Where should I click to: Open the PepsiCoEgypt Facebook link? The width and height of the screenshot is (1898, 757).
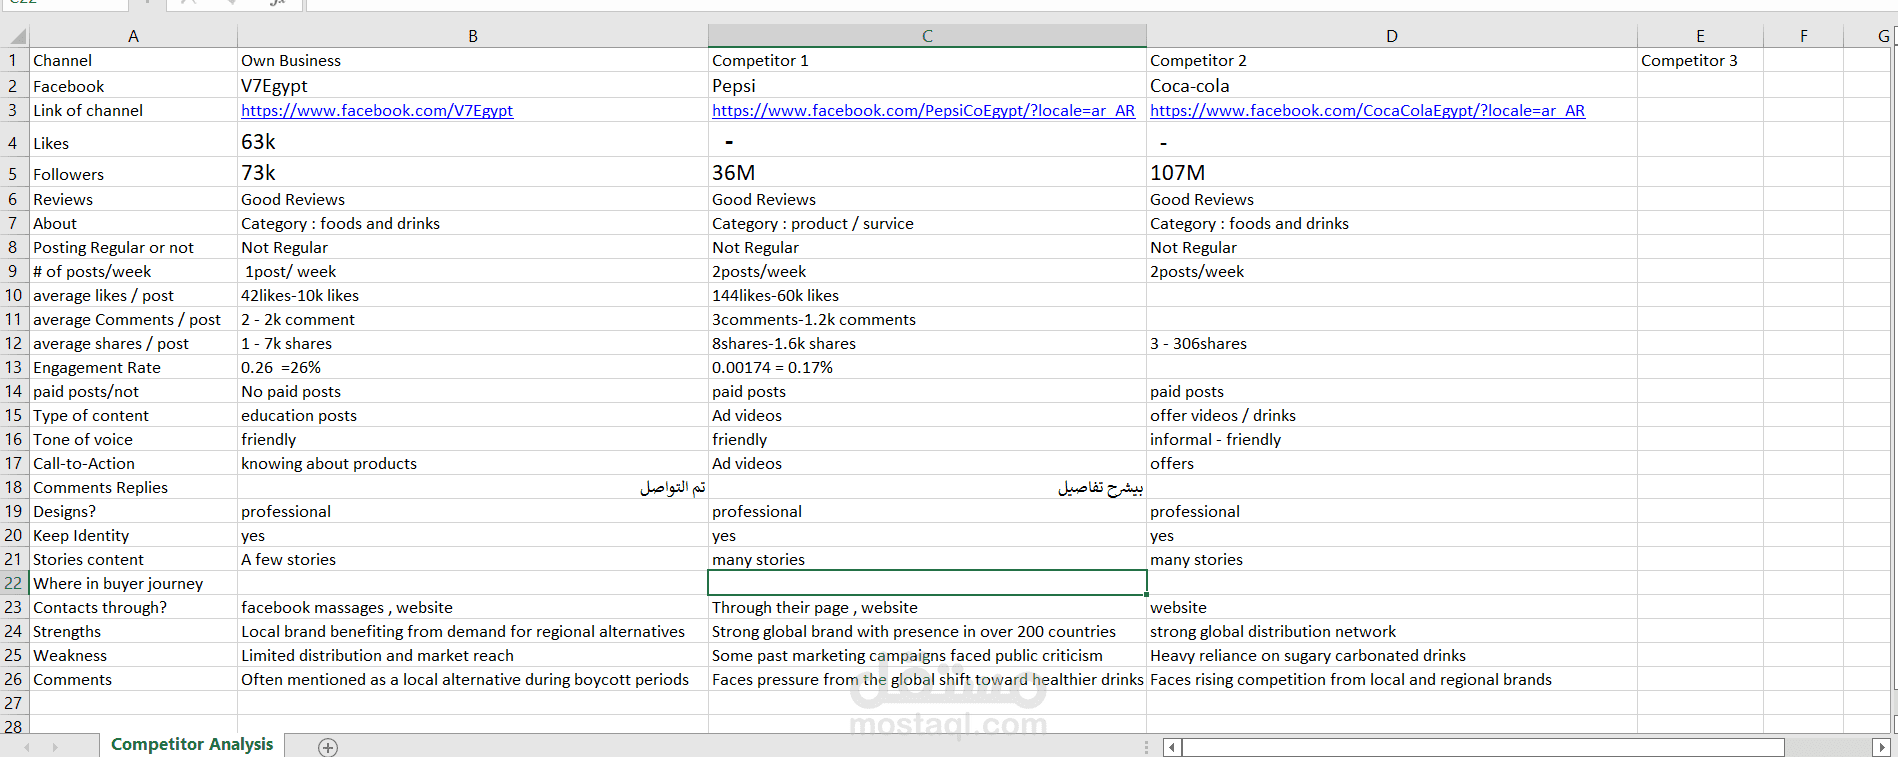(x=923, y=111)
